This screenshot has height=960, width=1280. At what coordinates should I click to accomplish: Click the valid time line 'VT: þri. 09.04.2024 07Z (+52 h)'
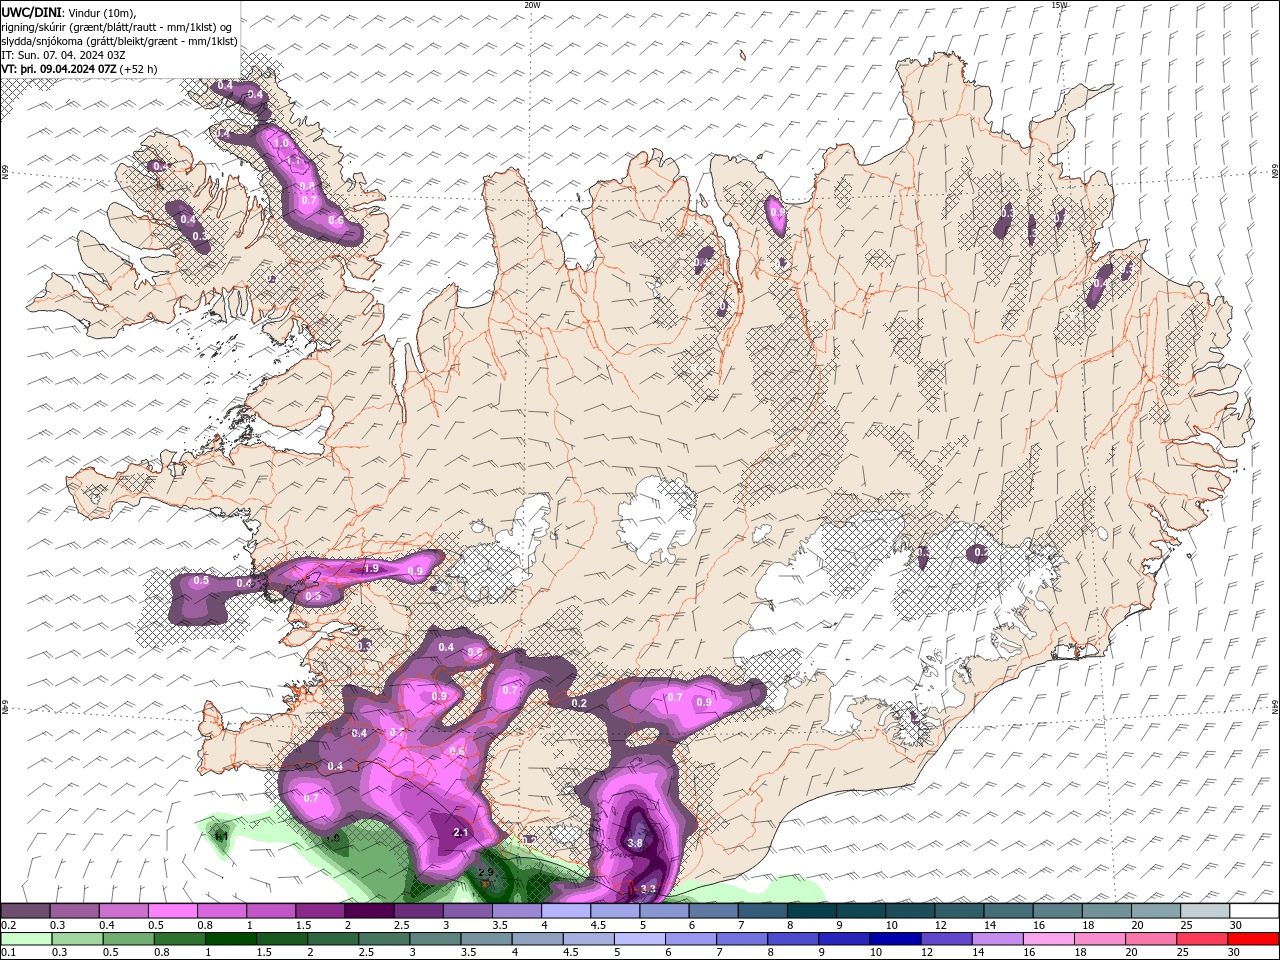(x=79, y=69)
